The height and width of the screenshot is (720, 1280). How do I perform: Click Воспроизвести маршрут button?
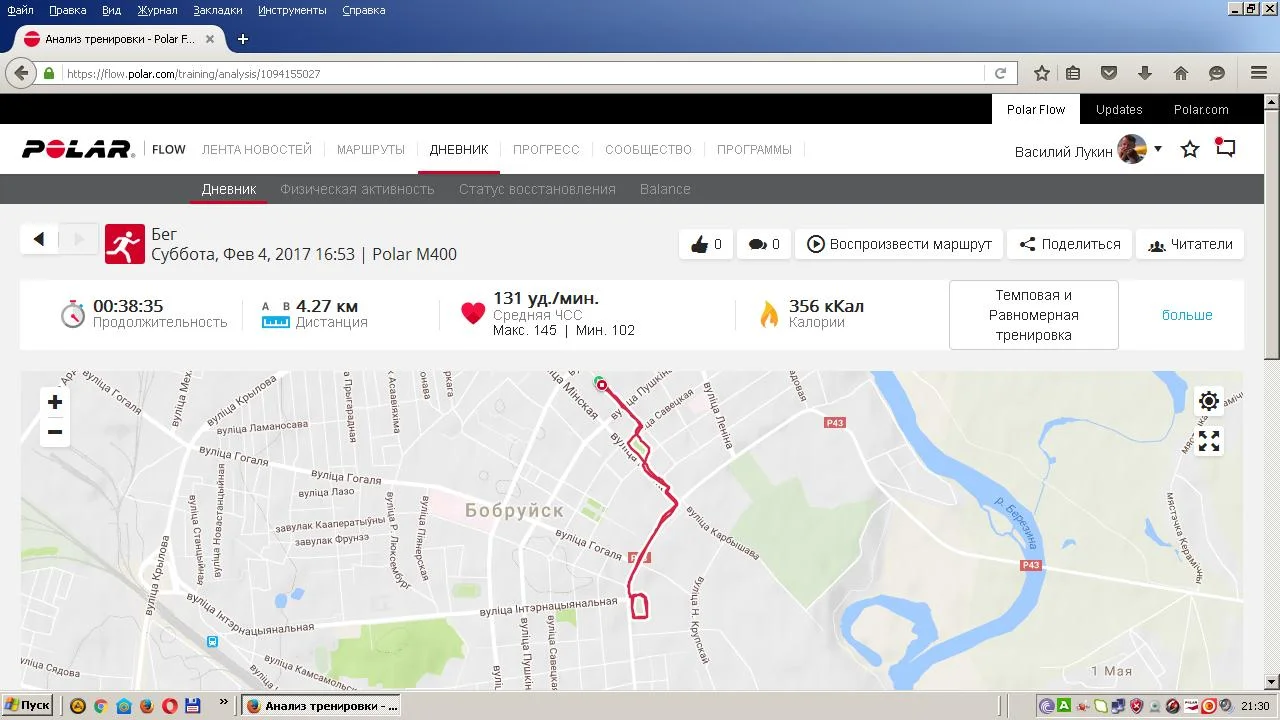pos(899,244)
